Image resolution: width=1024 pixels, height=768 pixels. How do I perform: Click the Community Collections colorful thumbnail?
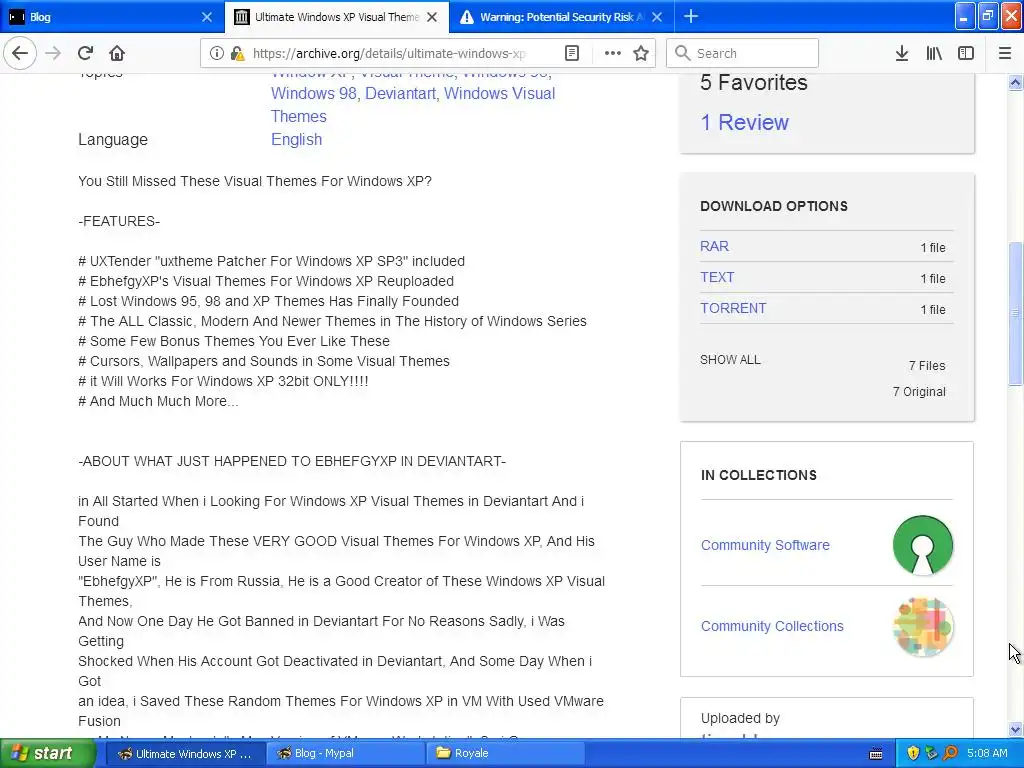click(x=923, y=626)
